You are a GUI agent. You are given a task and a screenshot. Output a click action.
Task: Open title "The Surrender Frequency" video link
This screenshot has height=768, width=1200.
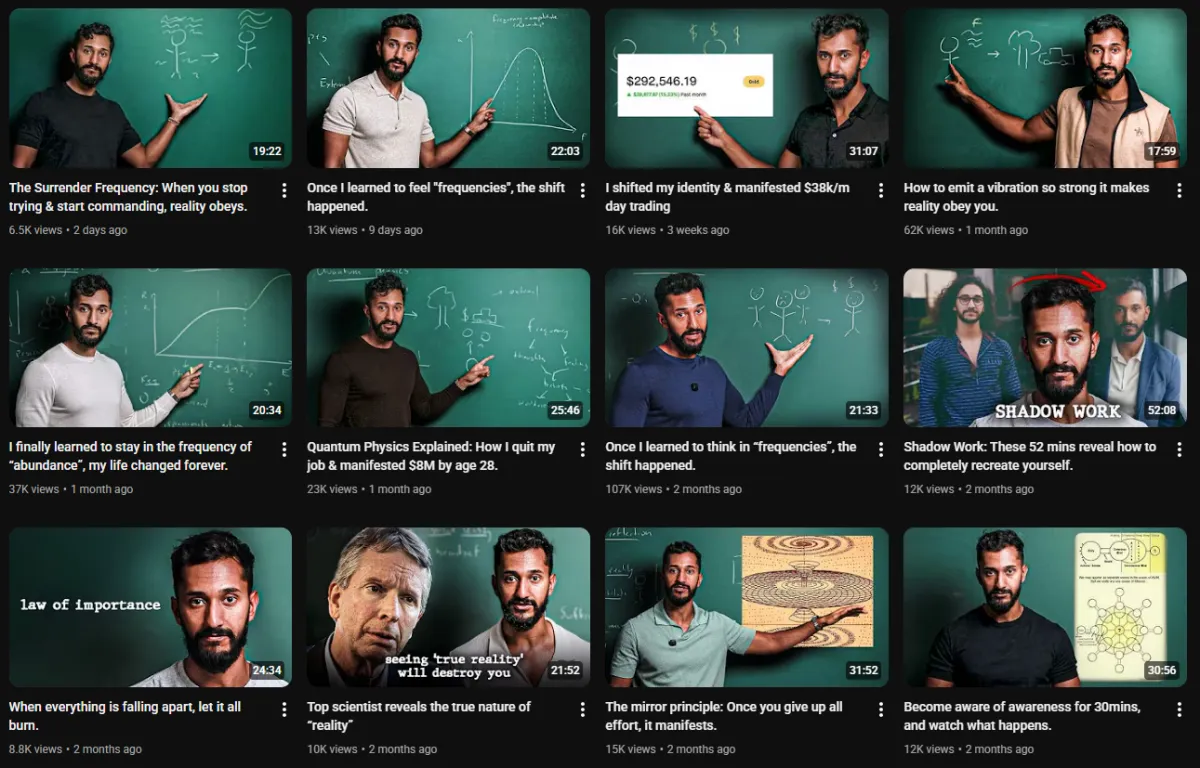[128, 197]
